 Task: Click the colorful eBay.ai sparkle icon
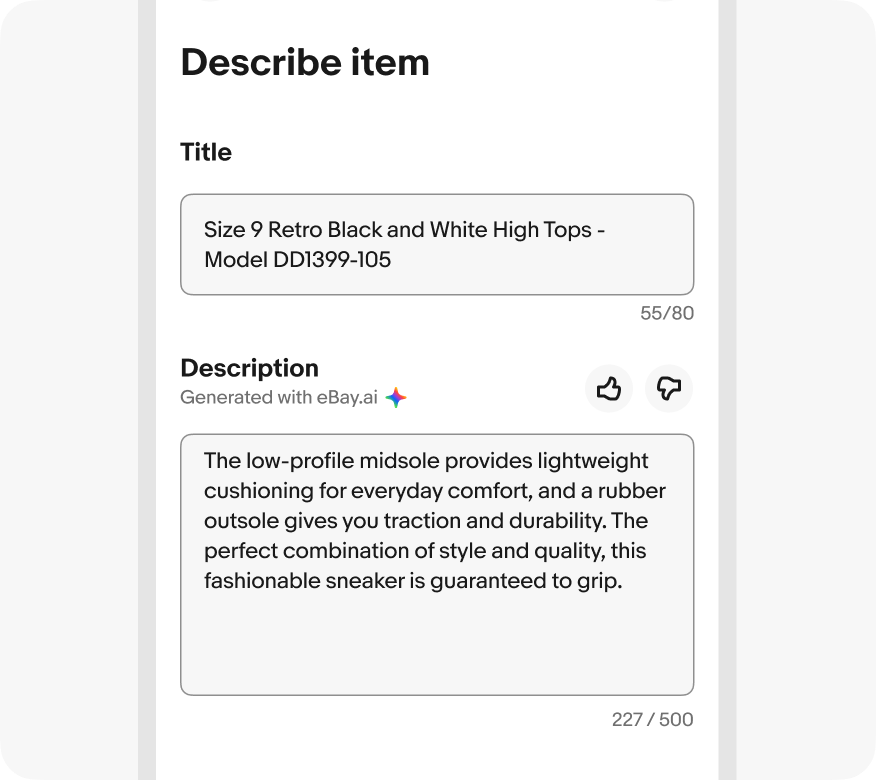(396, 398)
